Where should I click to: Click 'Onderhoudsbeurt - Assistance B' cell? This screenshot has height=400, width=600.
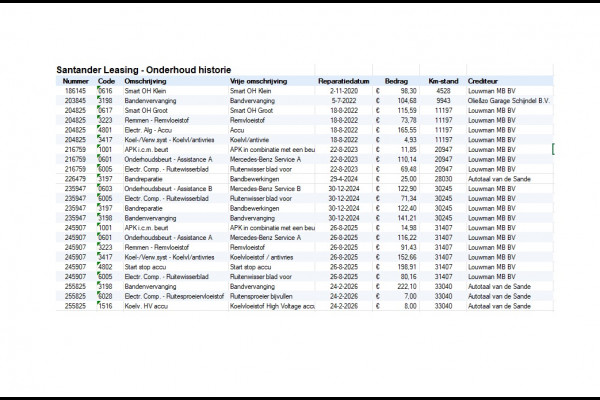pos(168,189)
